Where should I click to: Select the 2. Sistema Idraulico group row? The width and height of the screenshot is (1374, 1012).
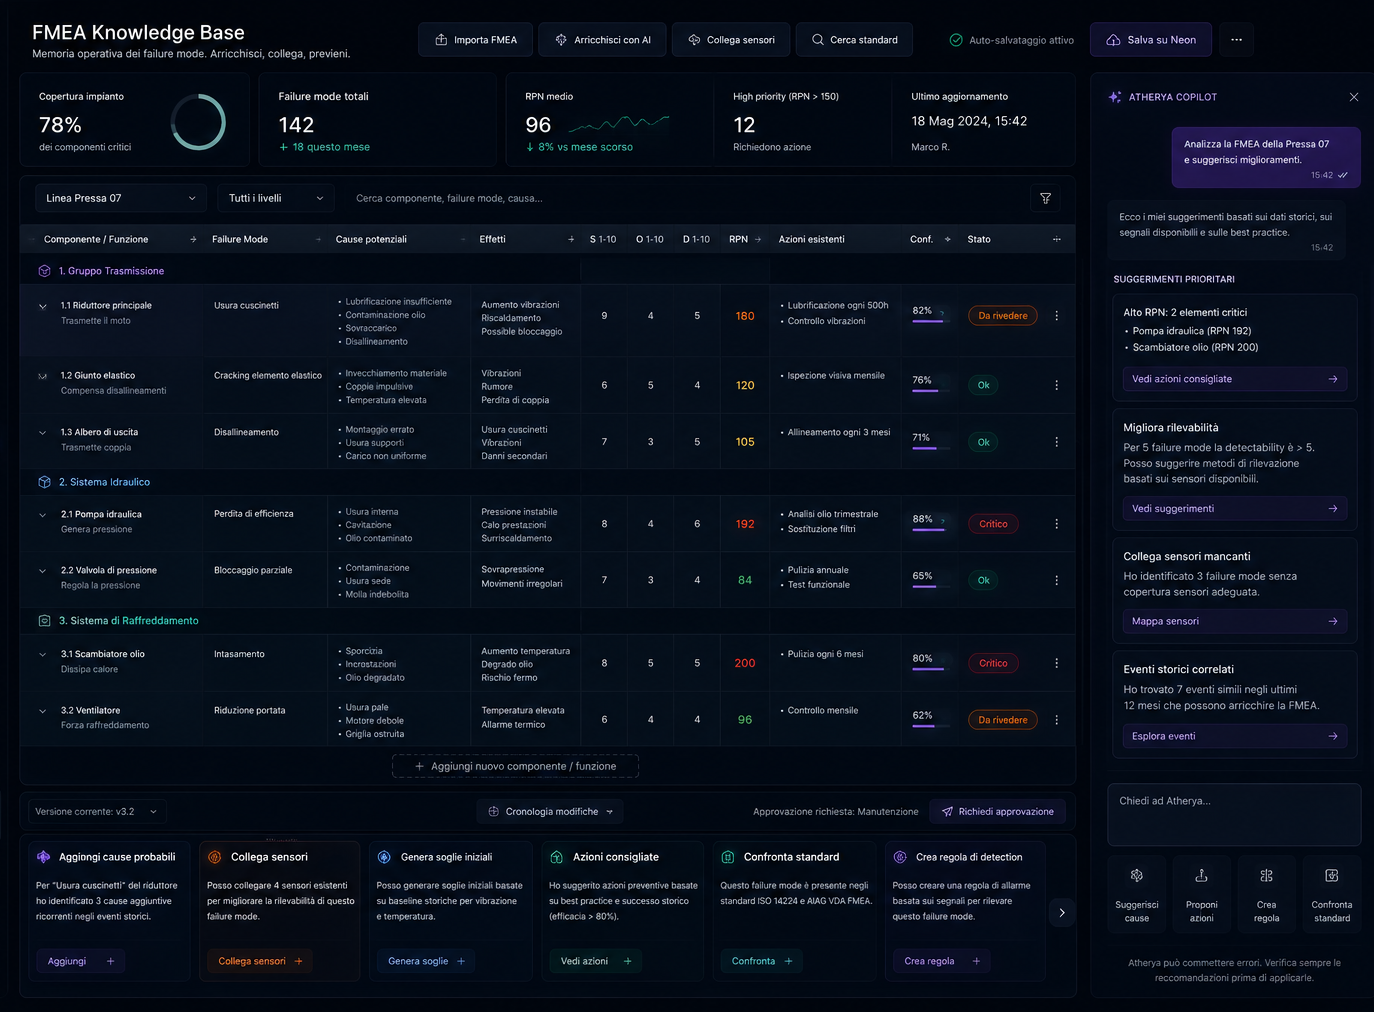click(x=547, y=482)
